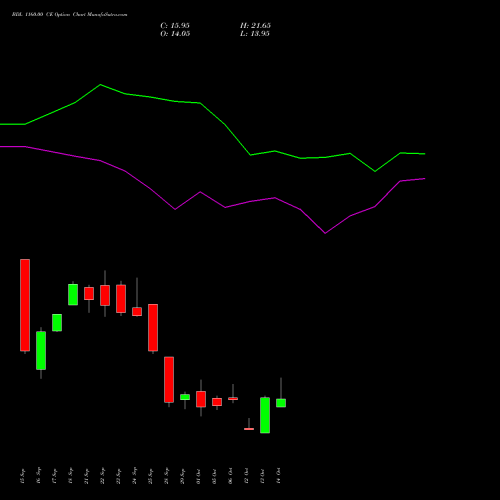Click the high value H: 21.65
This screenshot has height=500, width=500.
(255, 26)
